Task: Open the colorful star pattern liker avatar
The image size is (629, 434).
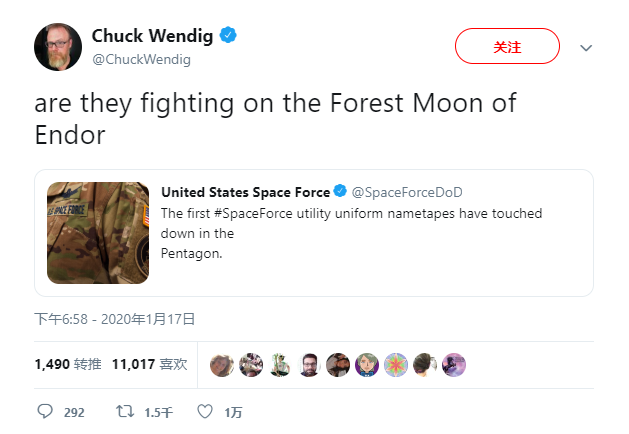Action: (x=396, y=365)
